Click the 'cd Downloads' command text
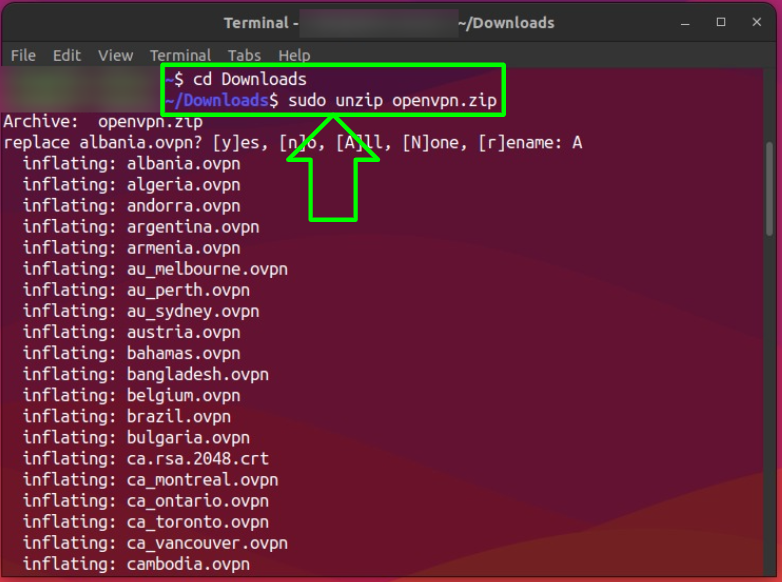Screen dimensions: 782x582 click(x=250, y=79)
